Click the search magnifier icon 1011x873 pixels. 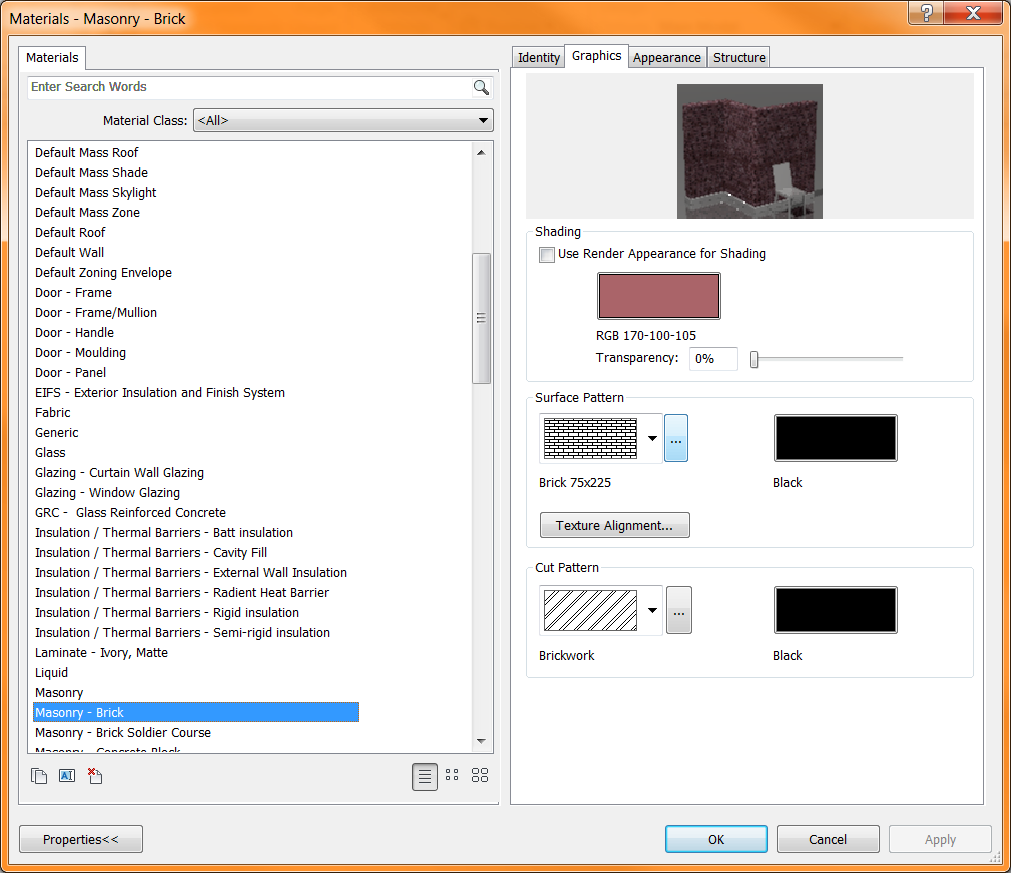point(482,87)
